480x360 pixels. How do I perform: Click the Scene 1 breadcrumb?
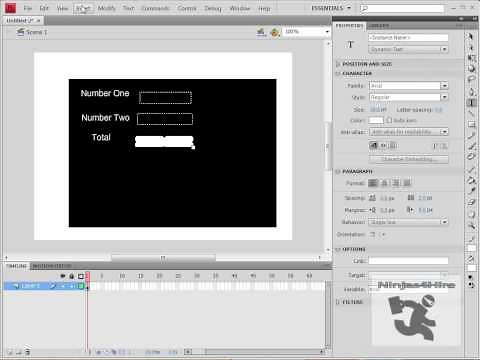coord(32,32)
